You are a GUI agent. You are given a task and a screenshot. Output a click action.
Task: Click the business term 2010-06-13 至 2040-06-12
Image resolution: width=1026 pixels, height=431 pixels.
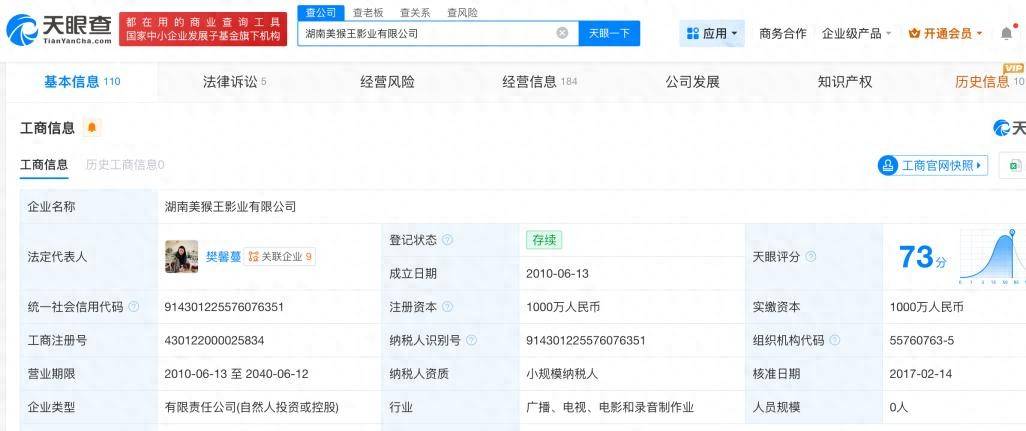(x=236, y=374)
